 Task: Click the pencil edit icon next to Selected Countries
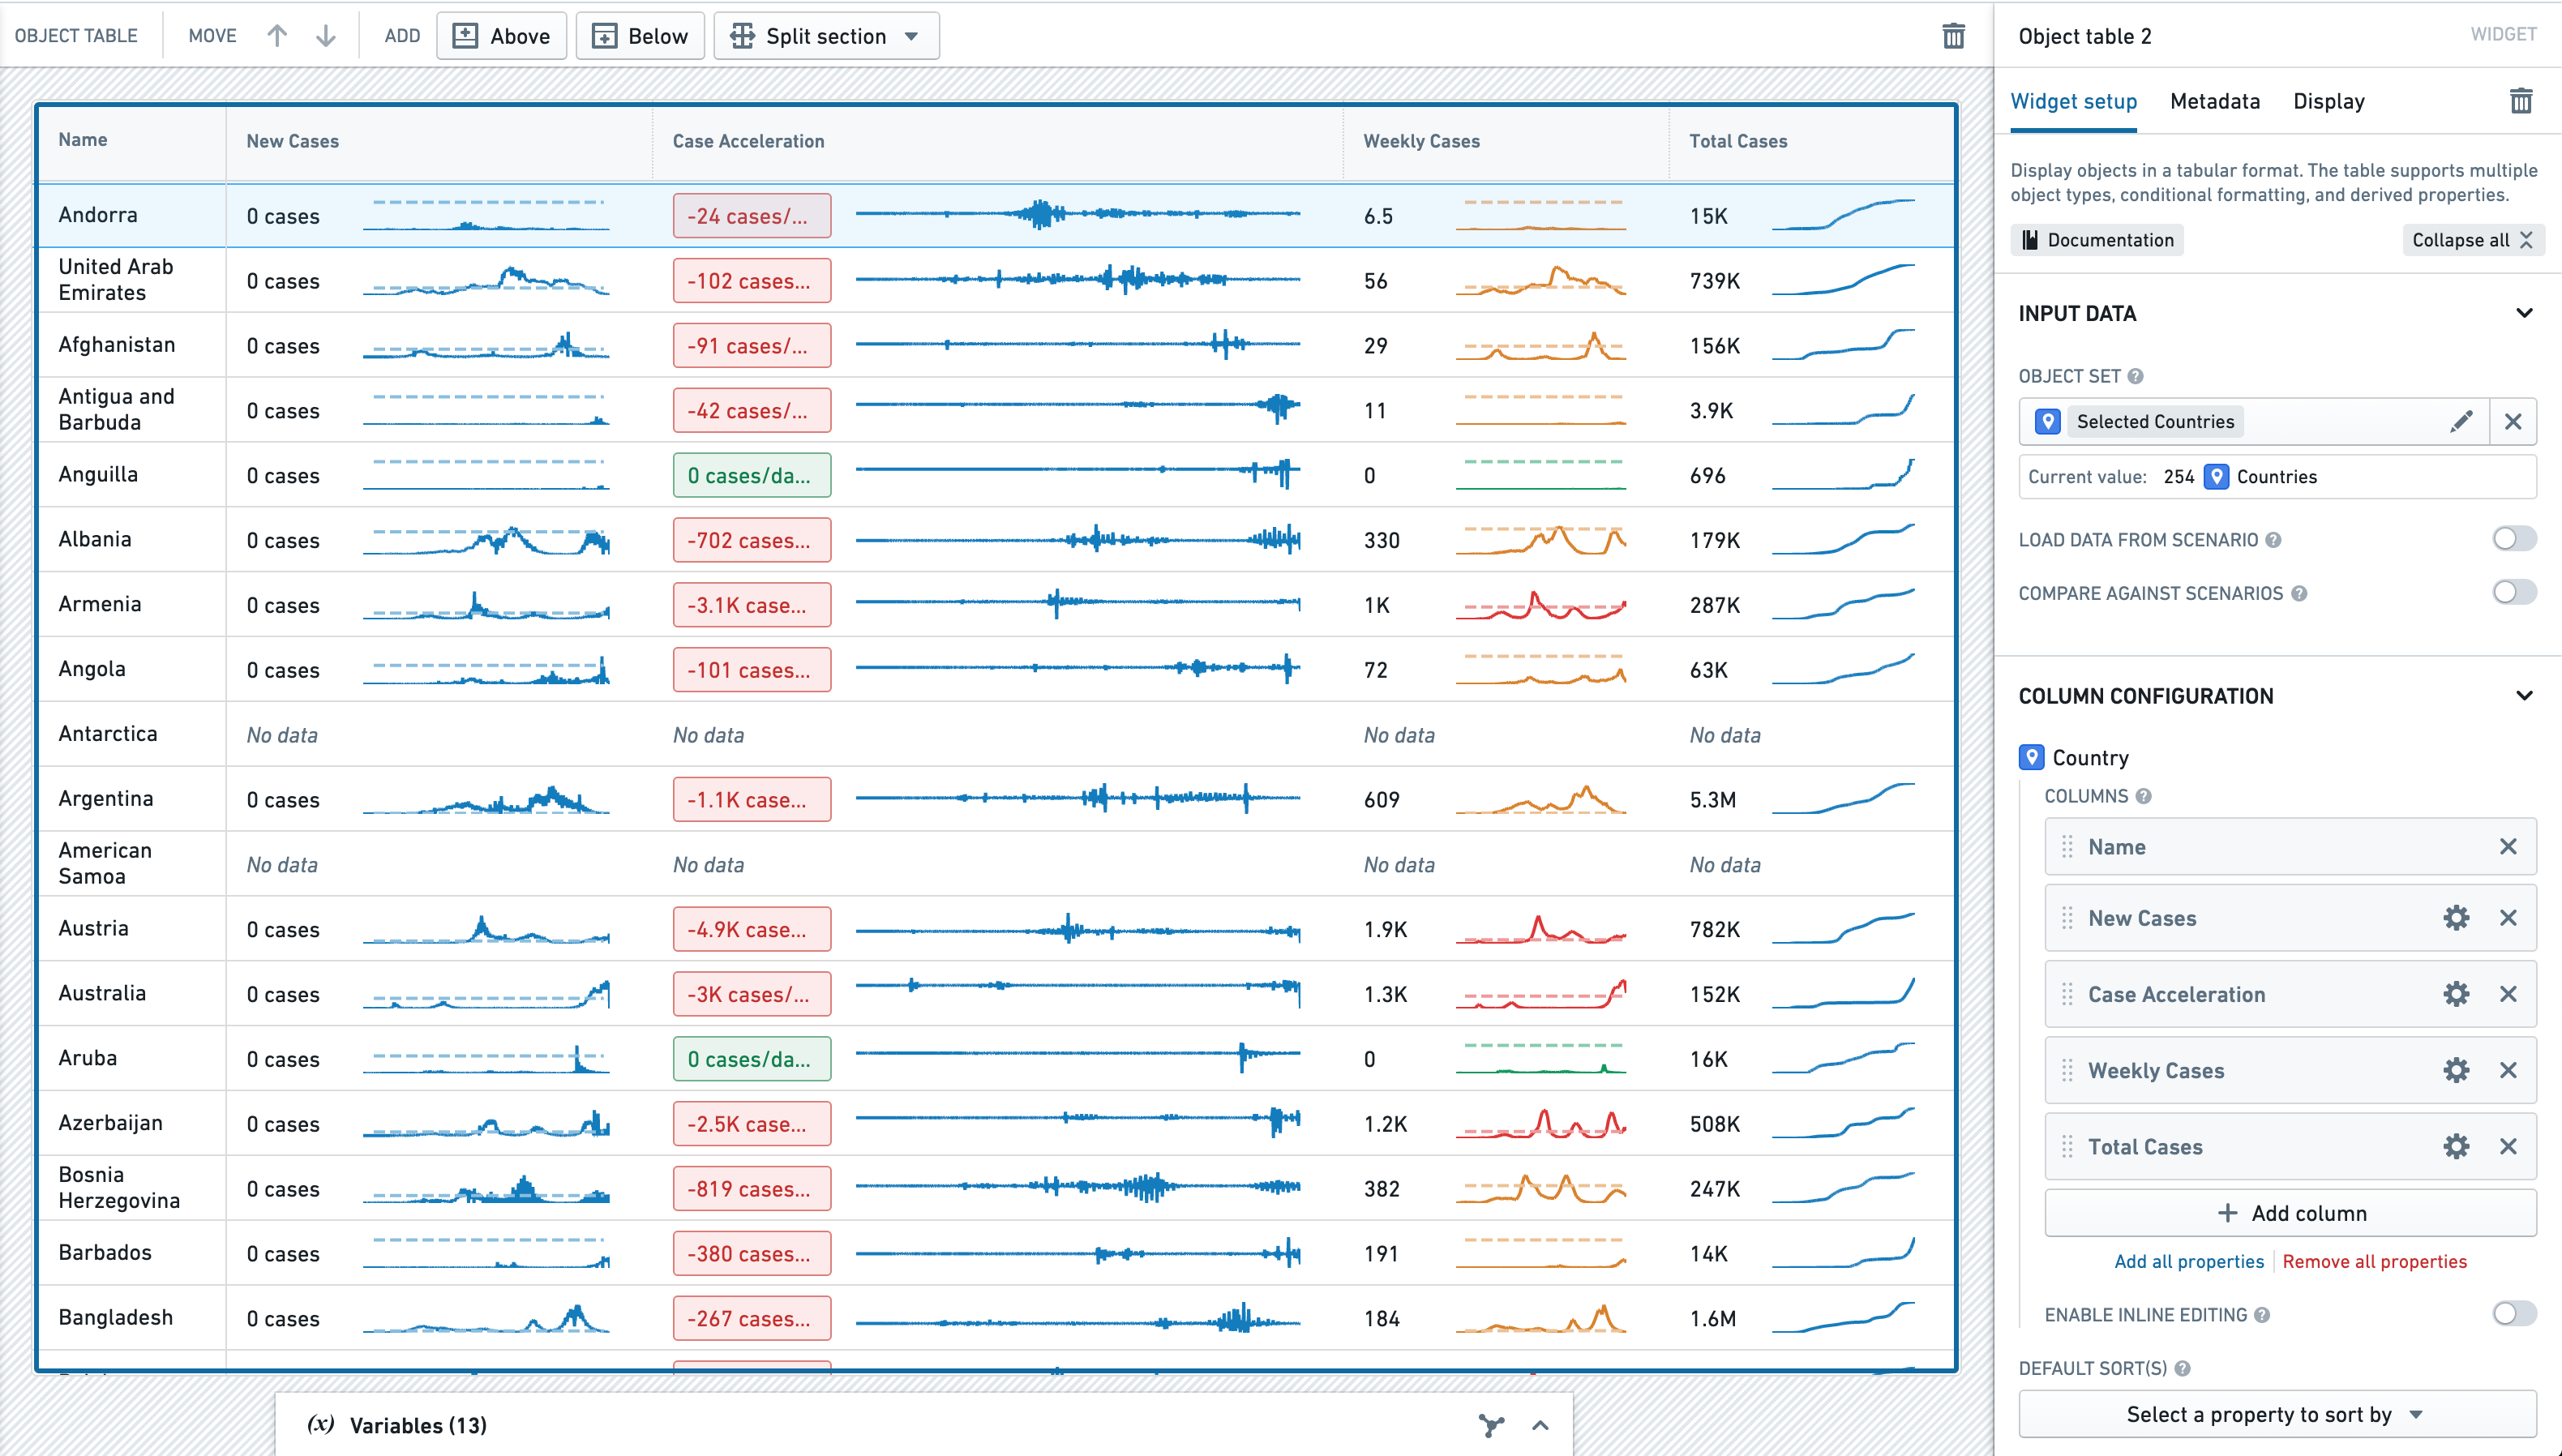(x=2463, y=420)
